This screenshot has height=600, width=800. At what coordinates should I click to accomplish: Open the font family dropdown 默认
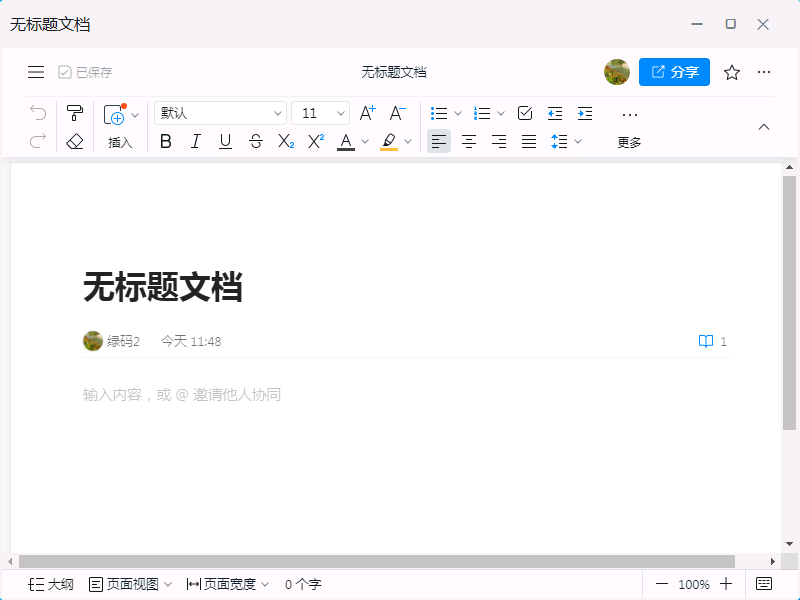point(220,113)
